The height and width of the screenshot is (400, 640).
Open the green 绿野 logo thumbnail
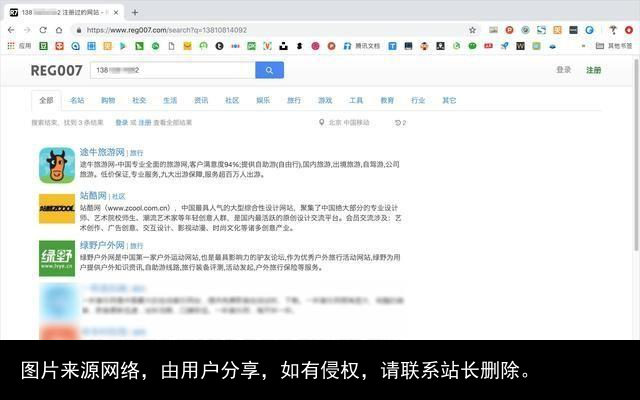tap(57, 258)
